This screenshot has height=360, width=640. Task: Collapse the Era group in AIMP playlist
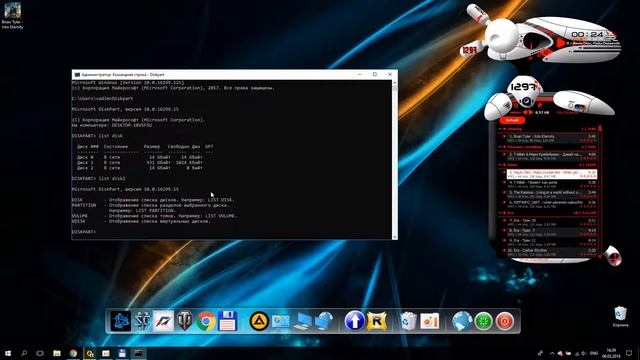coord(500,213)
